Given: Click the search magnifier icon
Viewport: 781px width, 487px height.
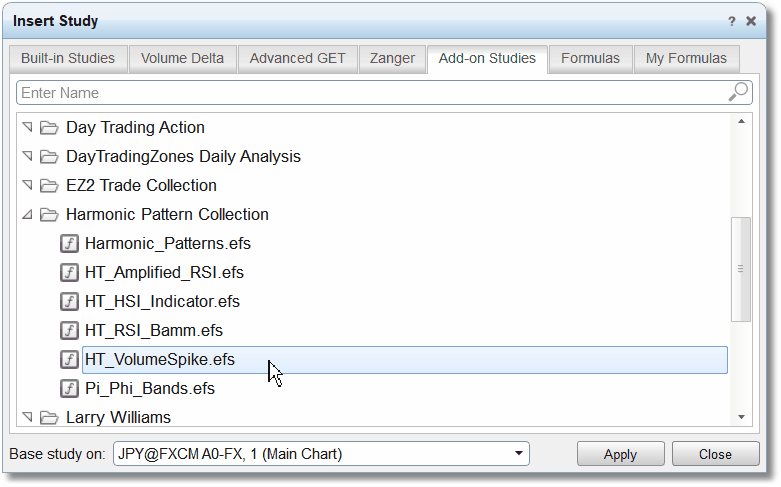Looking at the screenshot, I should [x=738, y=92].
